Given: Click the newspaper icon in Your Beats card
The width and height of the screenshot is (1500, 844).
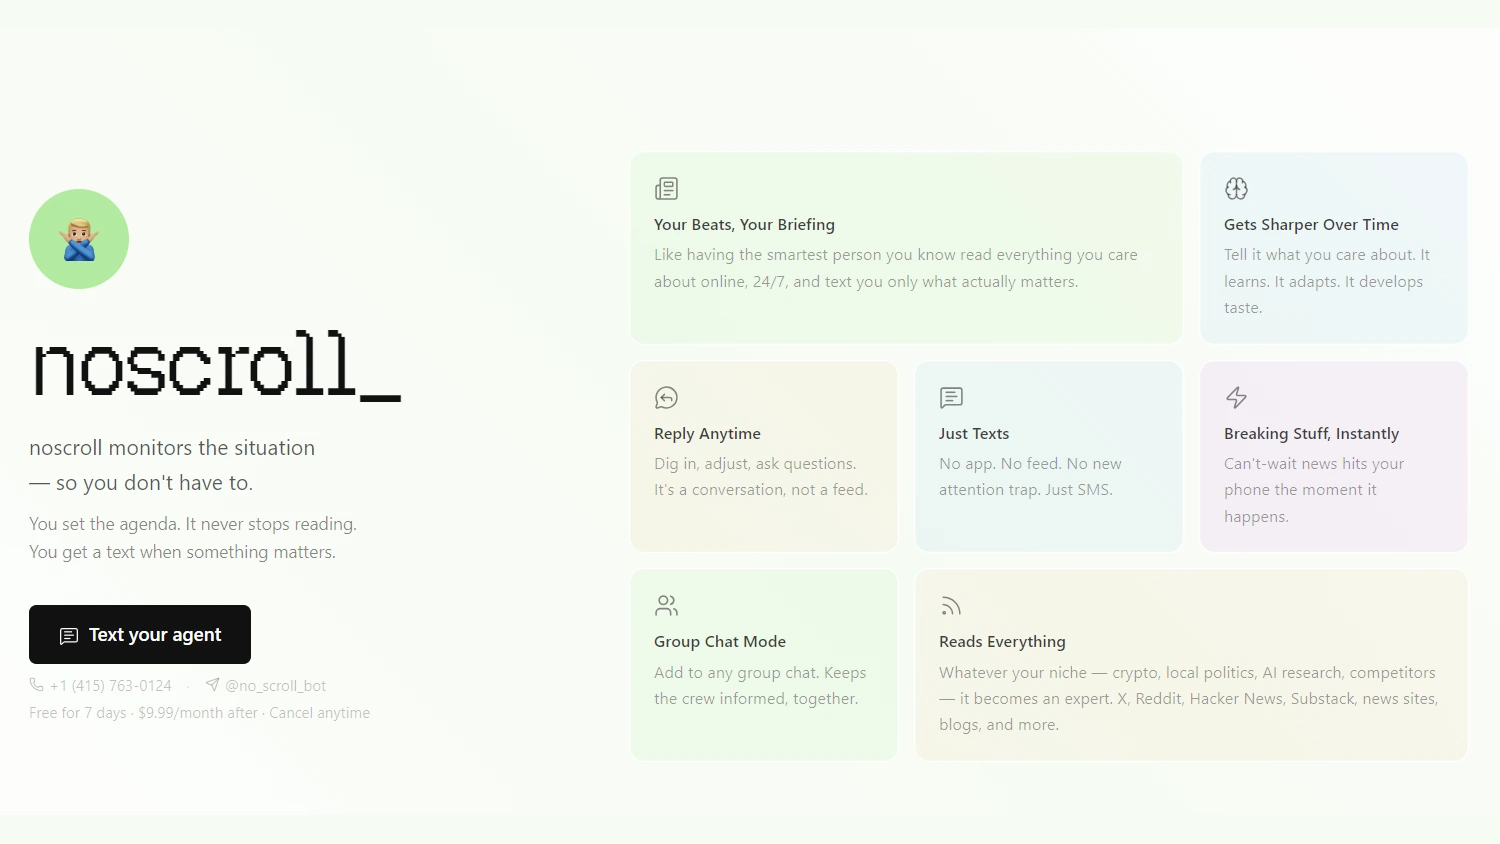Looking at the screenshot, I should [666, 189].
